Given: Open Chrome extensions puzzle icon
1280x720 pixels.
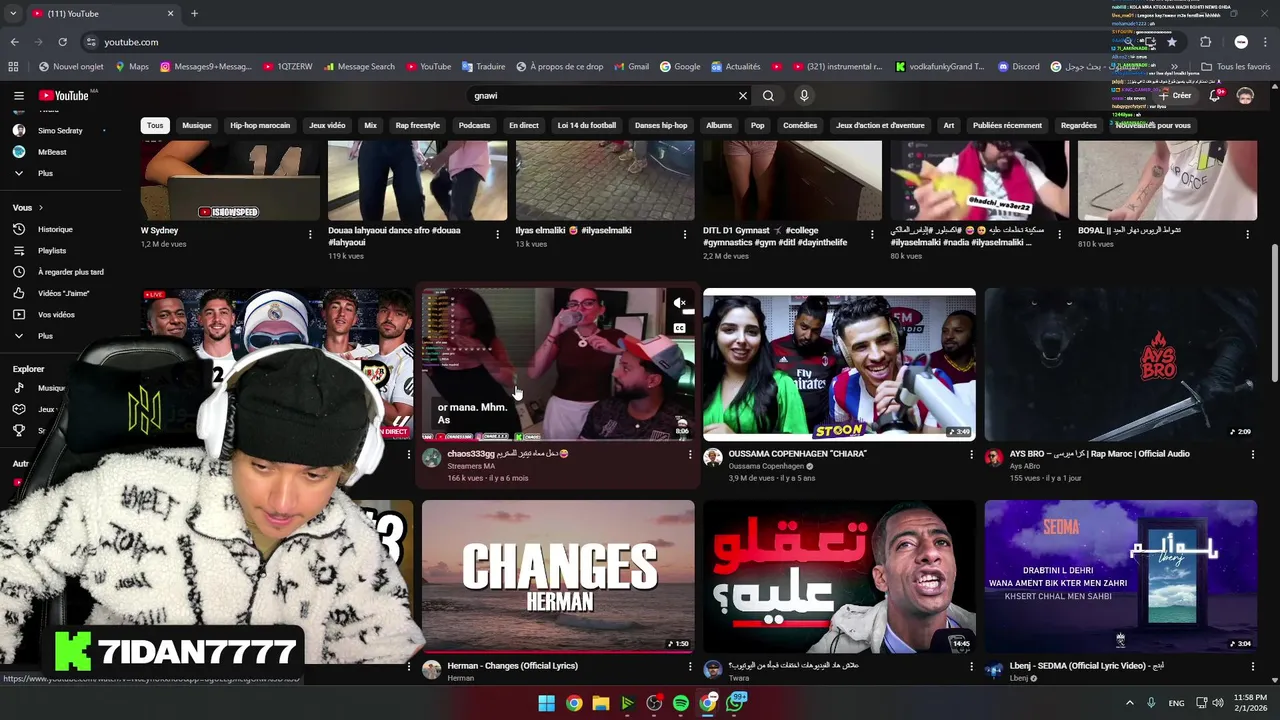Looking at the screenshot, I should [1205, 42].
